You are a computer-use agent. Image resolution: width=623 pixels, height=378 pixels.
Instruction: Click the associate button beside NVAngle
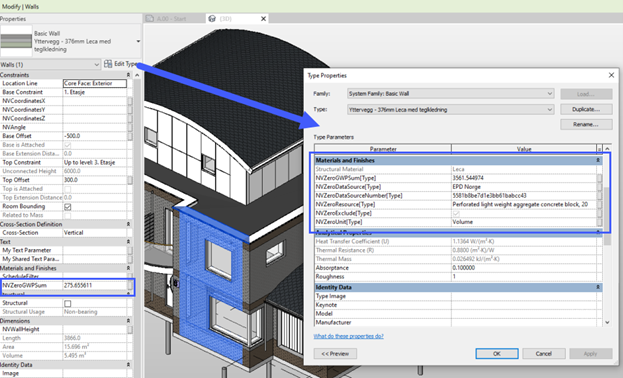point(130,127)
